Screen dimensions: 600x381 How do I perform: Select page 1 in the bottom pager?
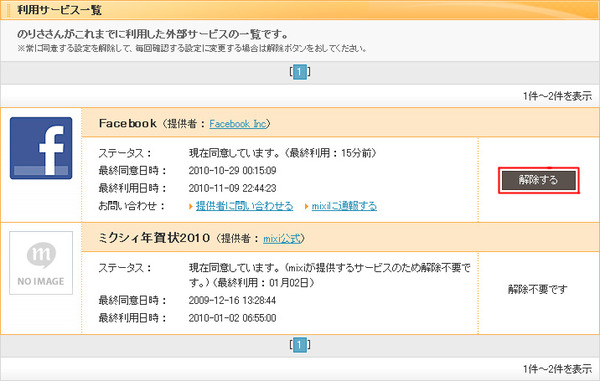tap(300, 345)
